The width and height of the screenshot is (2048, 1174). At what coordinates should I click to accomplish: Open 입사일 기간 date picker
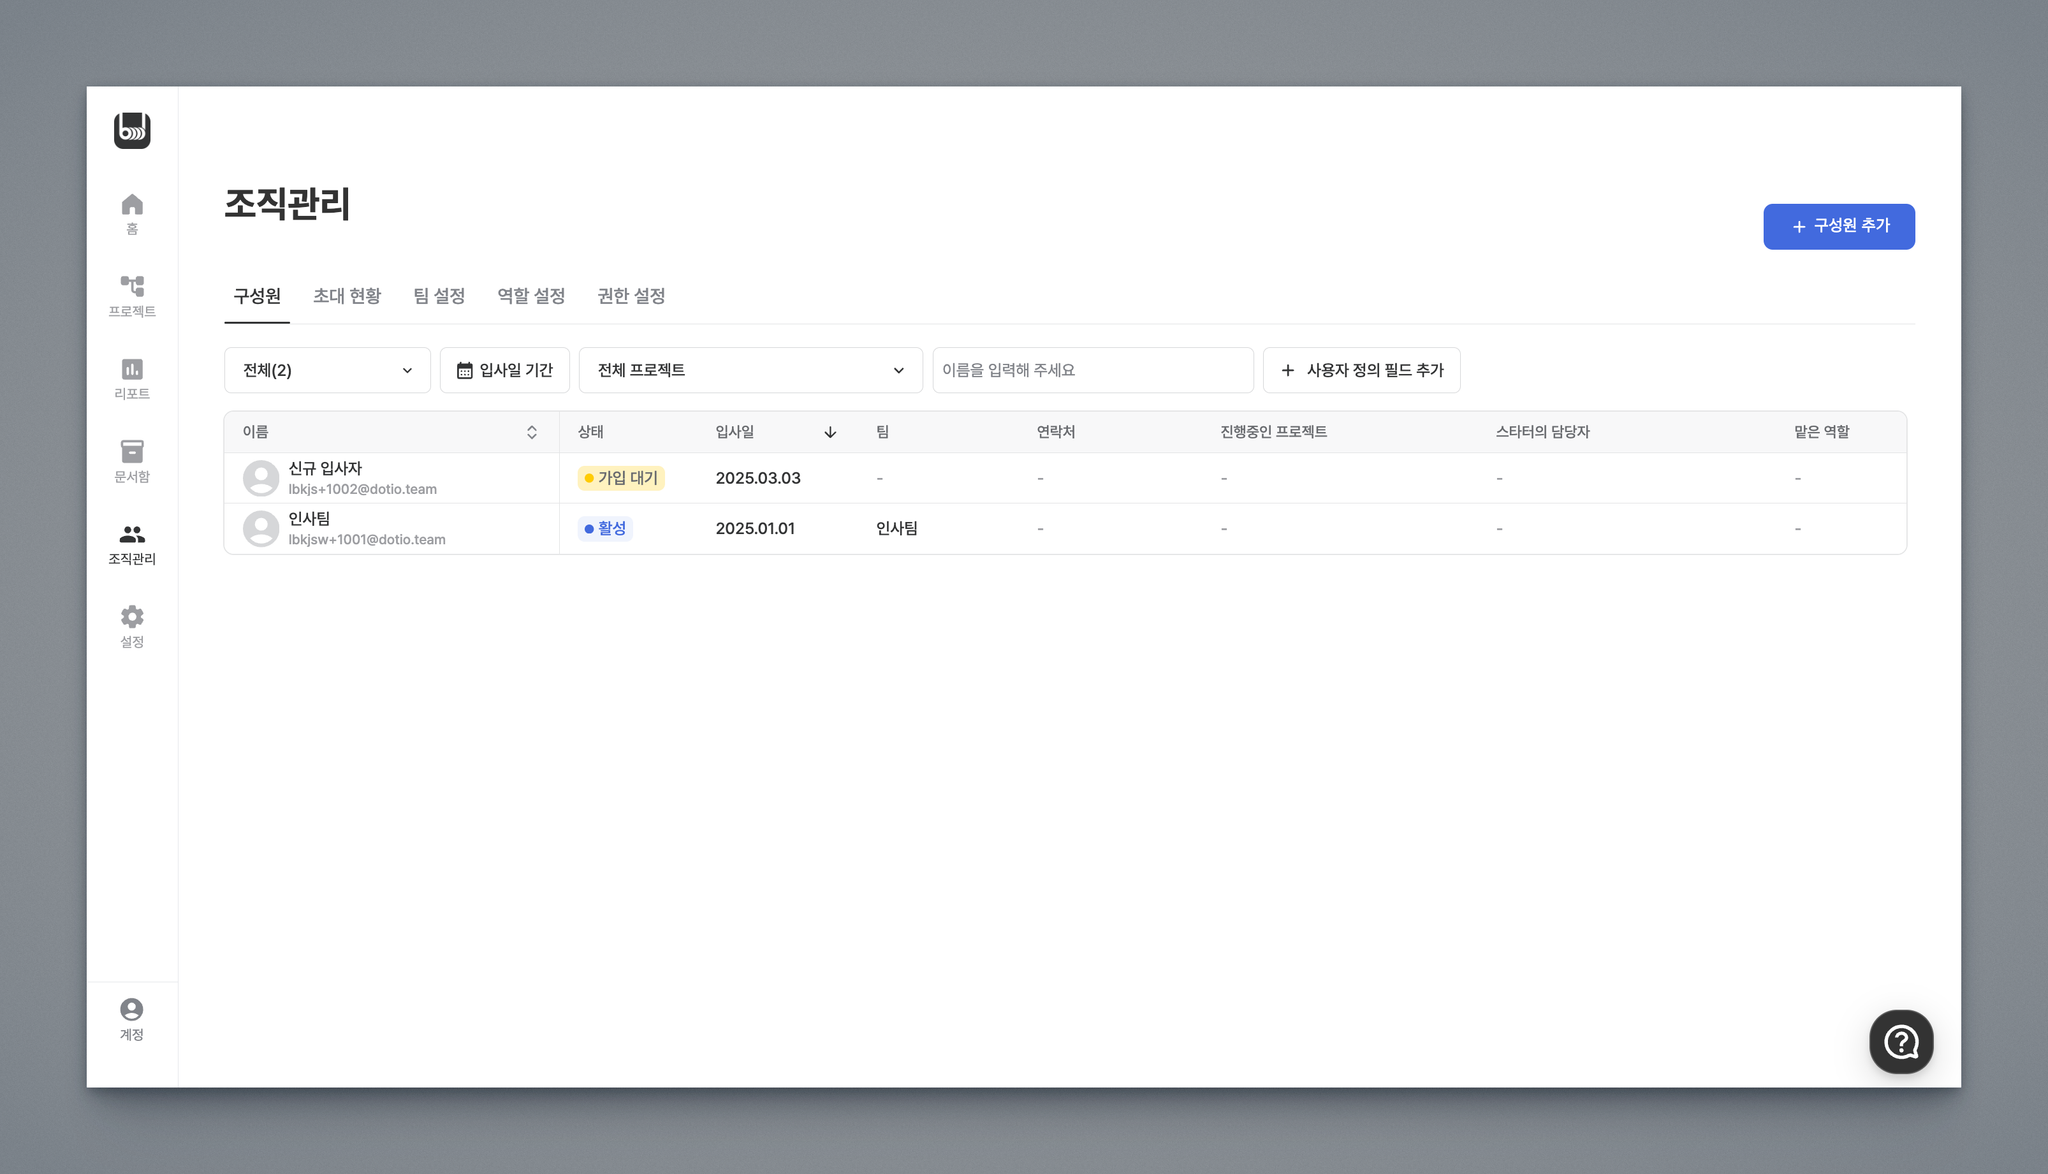click(x=505, y=370)
